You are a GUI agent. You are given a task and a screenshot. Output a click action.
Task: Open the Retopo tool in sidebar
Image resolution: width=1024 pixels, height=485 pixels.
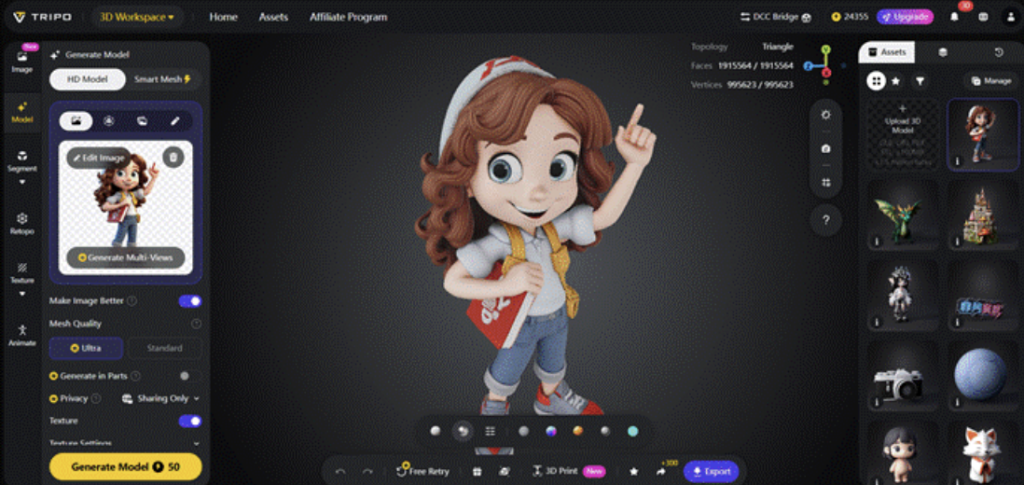tap(22, 223)
